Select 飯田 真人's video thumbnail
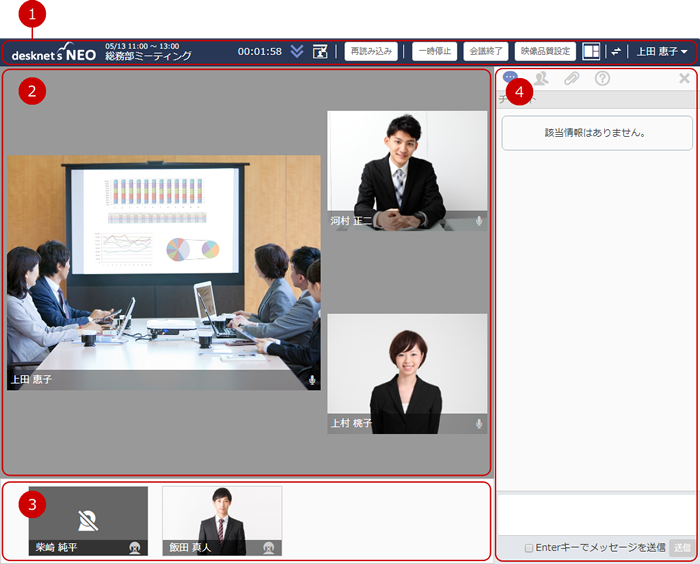This screenshot has height=564, width=700. tap(221, 520)
